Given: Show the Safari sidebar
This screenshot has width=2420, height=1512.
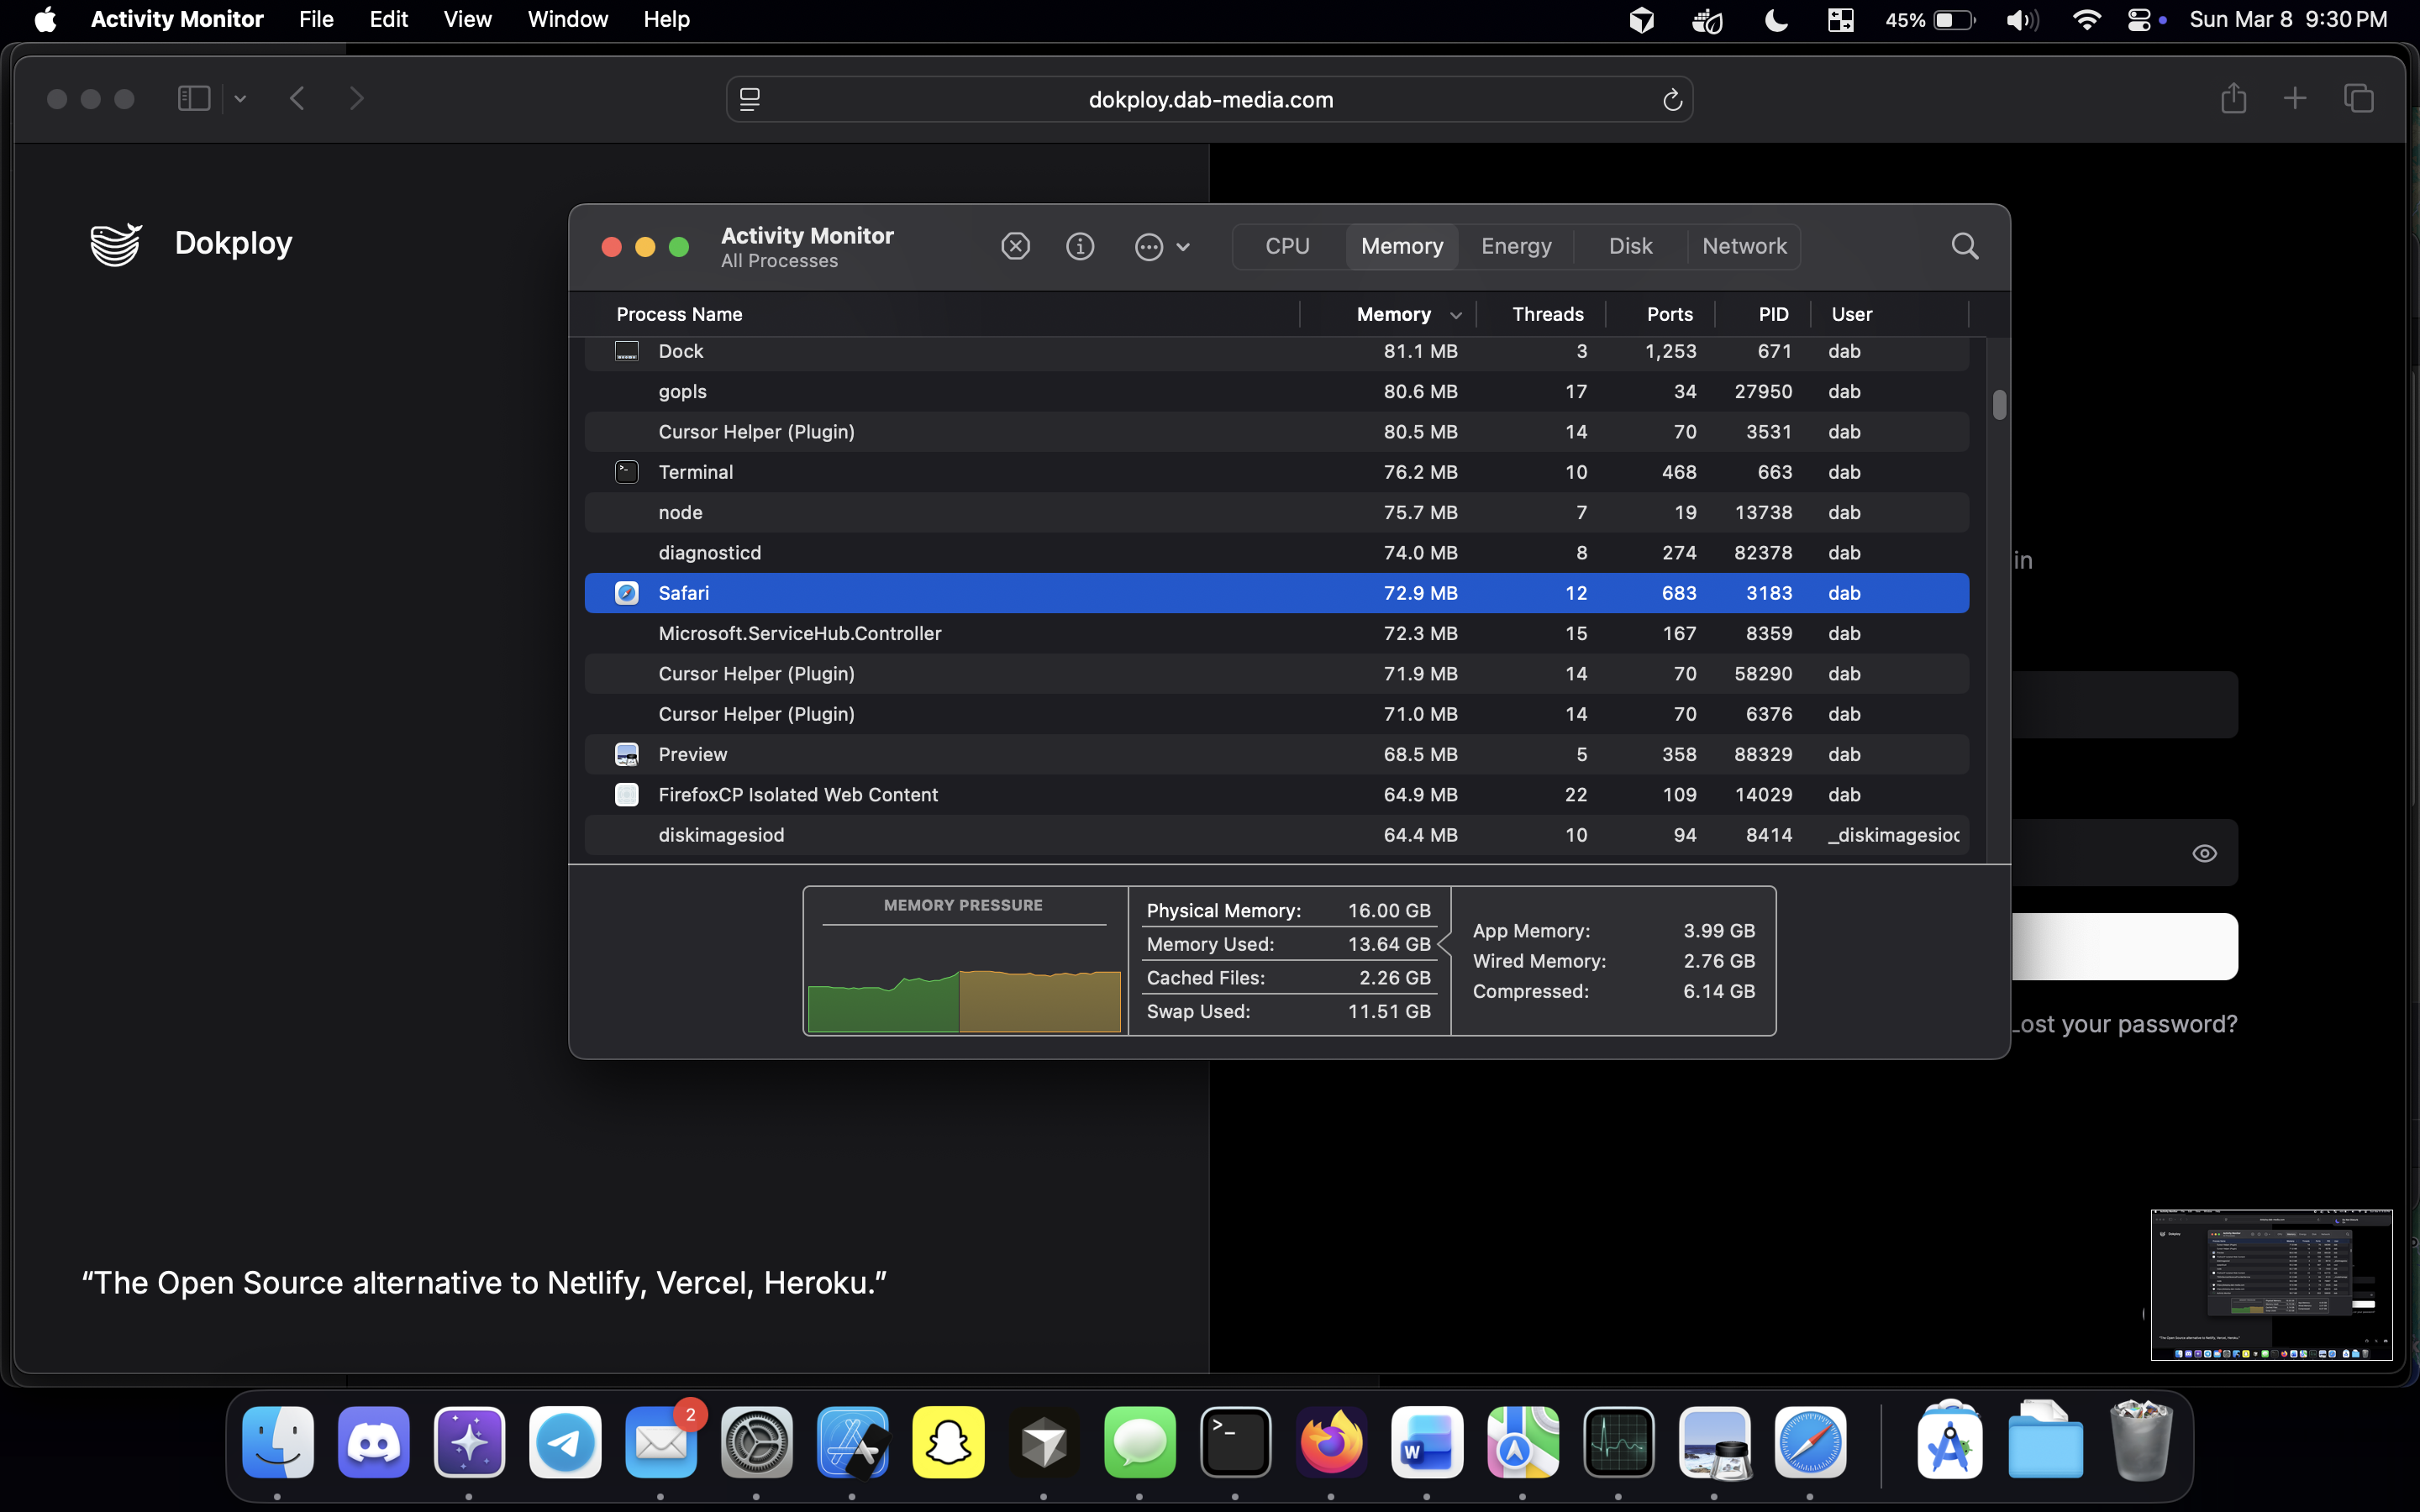Looking at the screenshot, I should point(193,98).
